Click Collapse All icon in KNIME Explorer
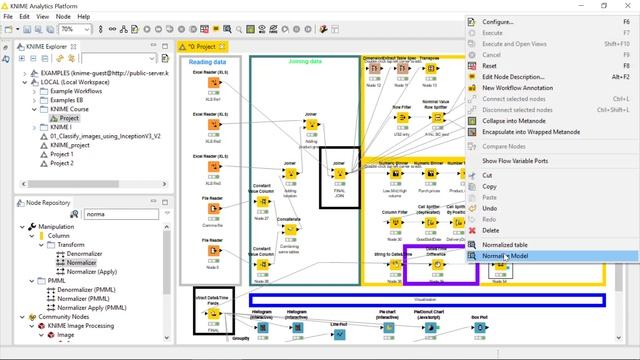This screenshot has height=360, width=640. tap(33, 59)
